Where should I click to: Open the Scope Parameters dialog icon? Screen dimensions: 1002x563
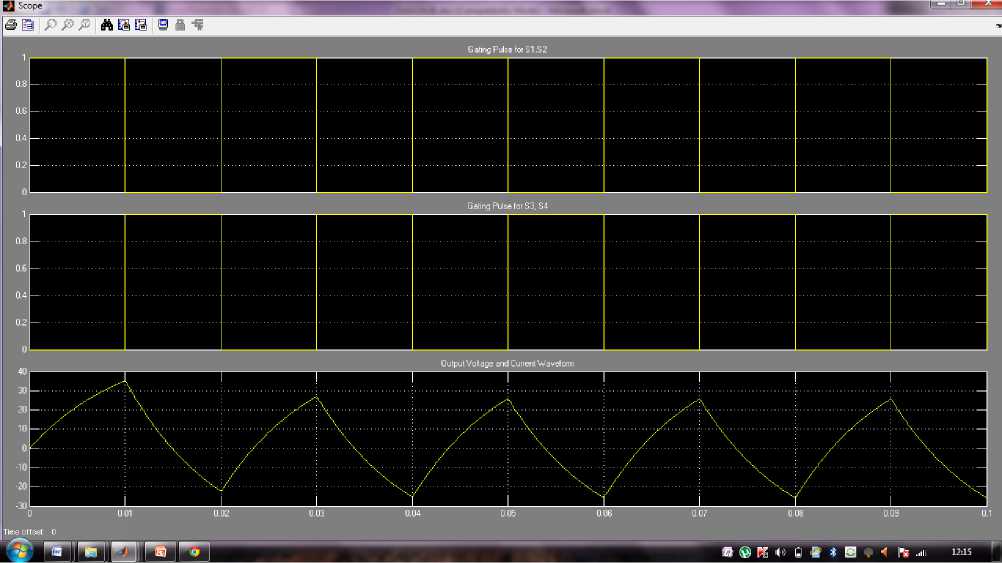(28, 24)
